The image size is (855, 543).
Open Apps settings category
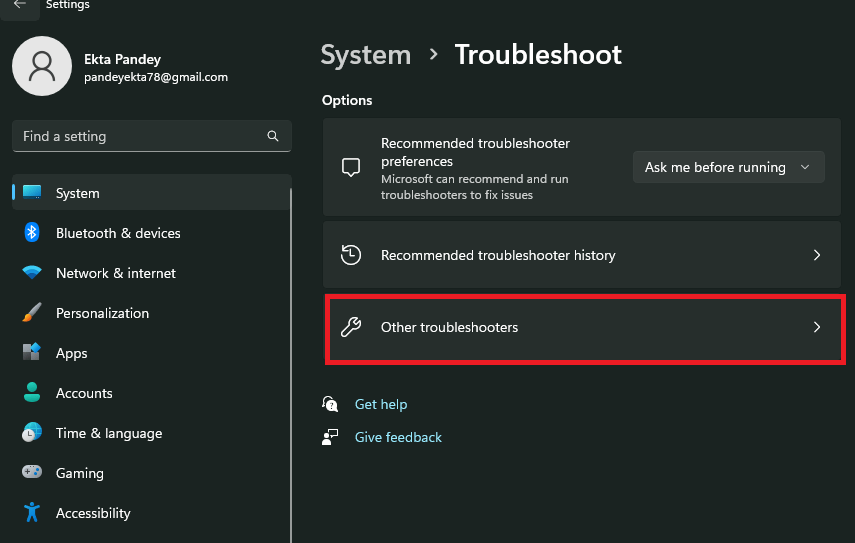coord(72,353)
